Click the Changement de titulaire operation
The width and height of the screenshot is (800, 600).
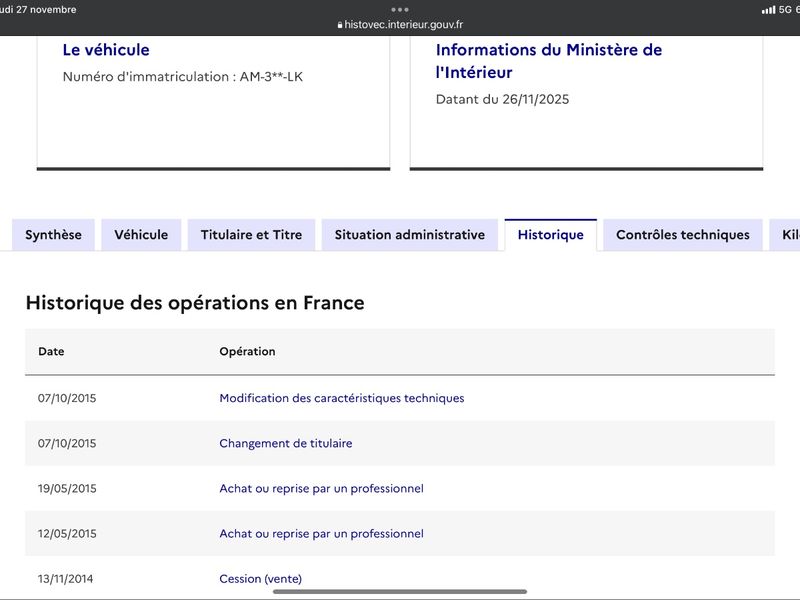click(x=286, y=443)
